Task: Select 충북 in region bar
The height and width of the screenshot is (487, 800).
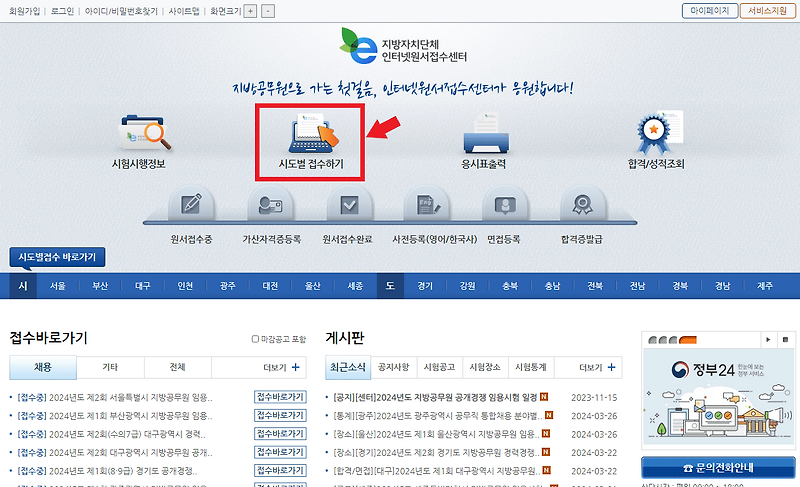Action: (510, 286)
